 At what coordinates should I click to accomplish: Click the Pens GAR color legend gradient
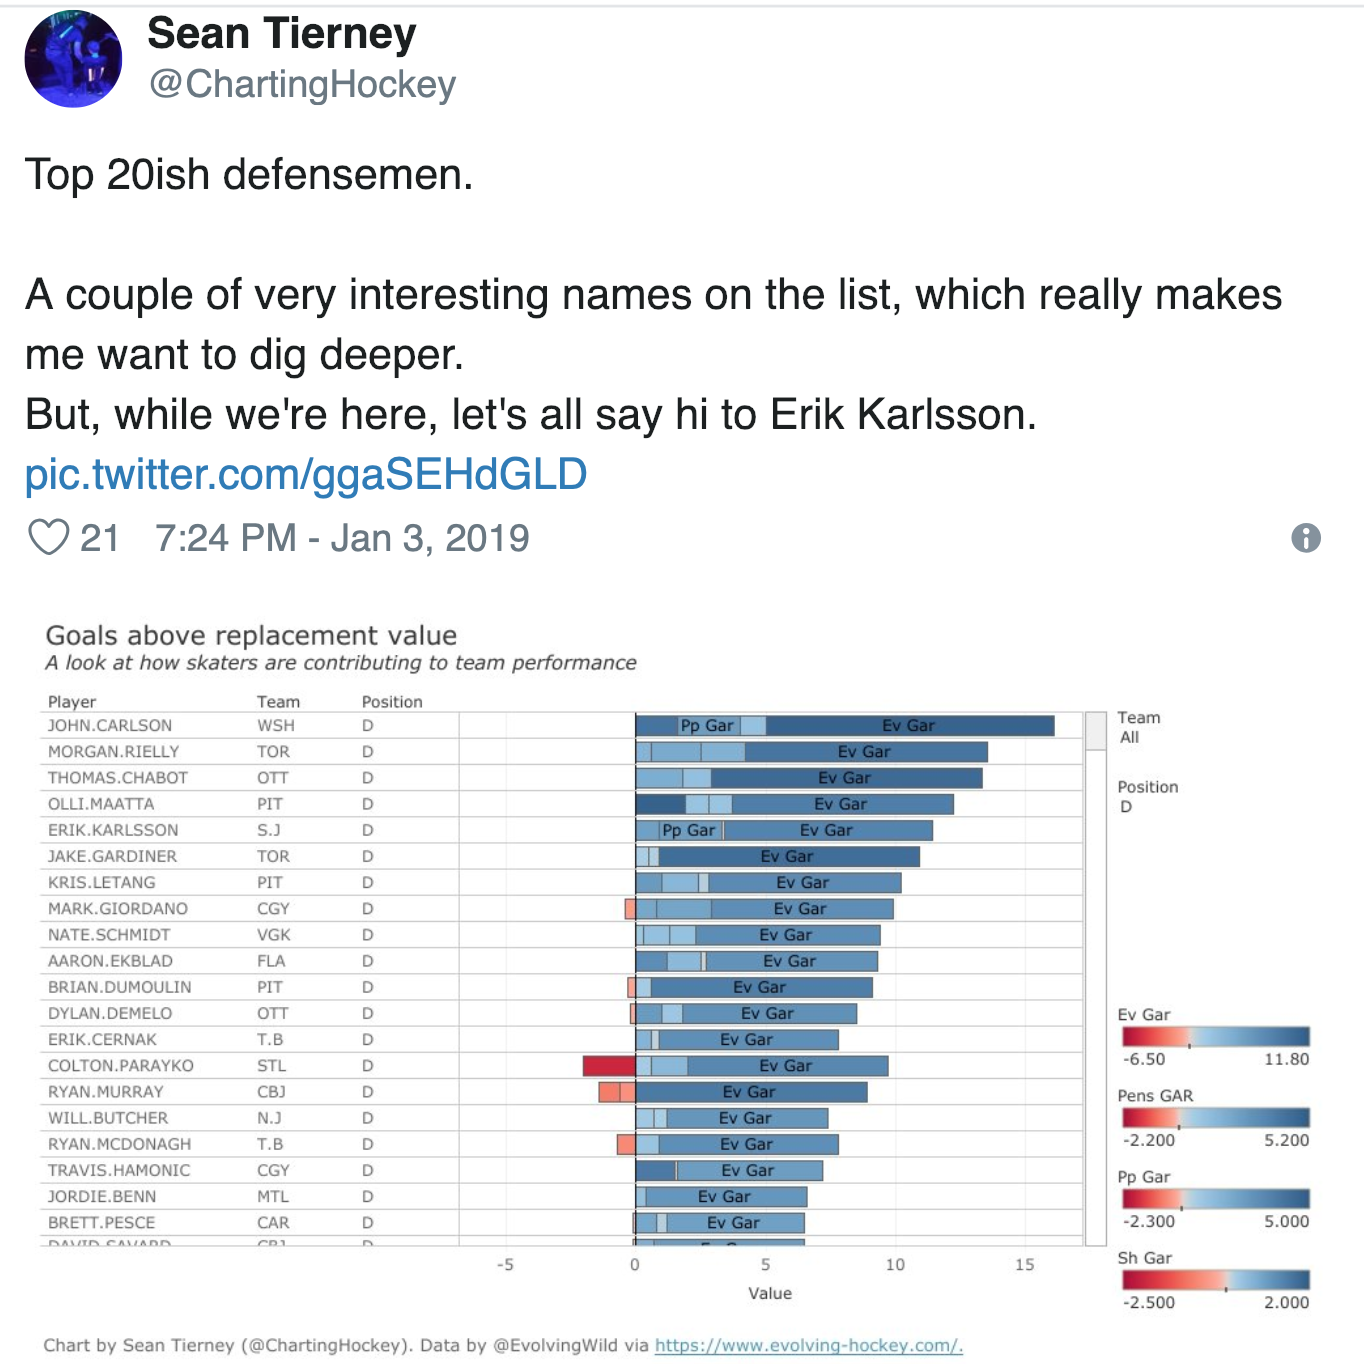coord(1215,1118)
